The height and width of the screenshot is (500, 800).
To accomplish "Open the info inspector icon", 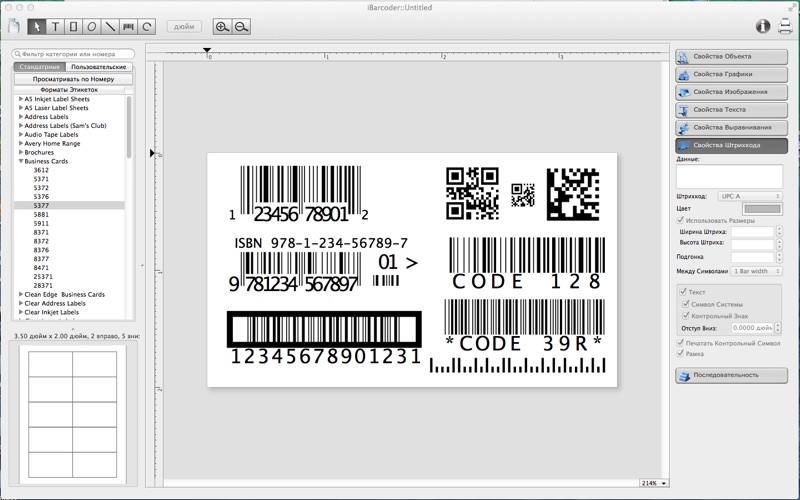I will coord(763,26).
